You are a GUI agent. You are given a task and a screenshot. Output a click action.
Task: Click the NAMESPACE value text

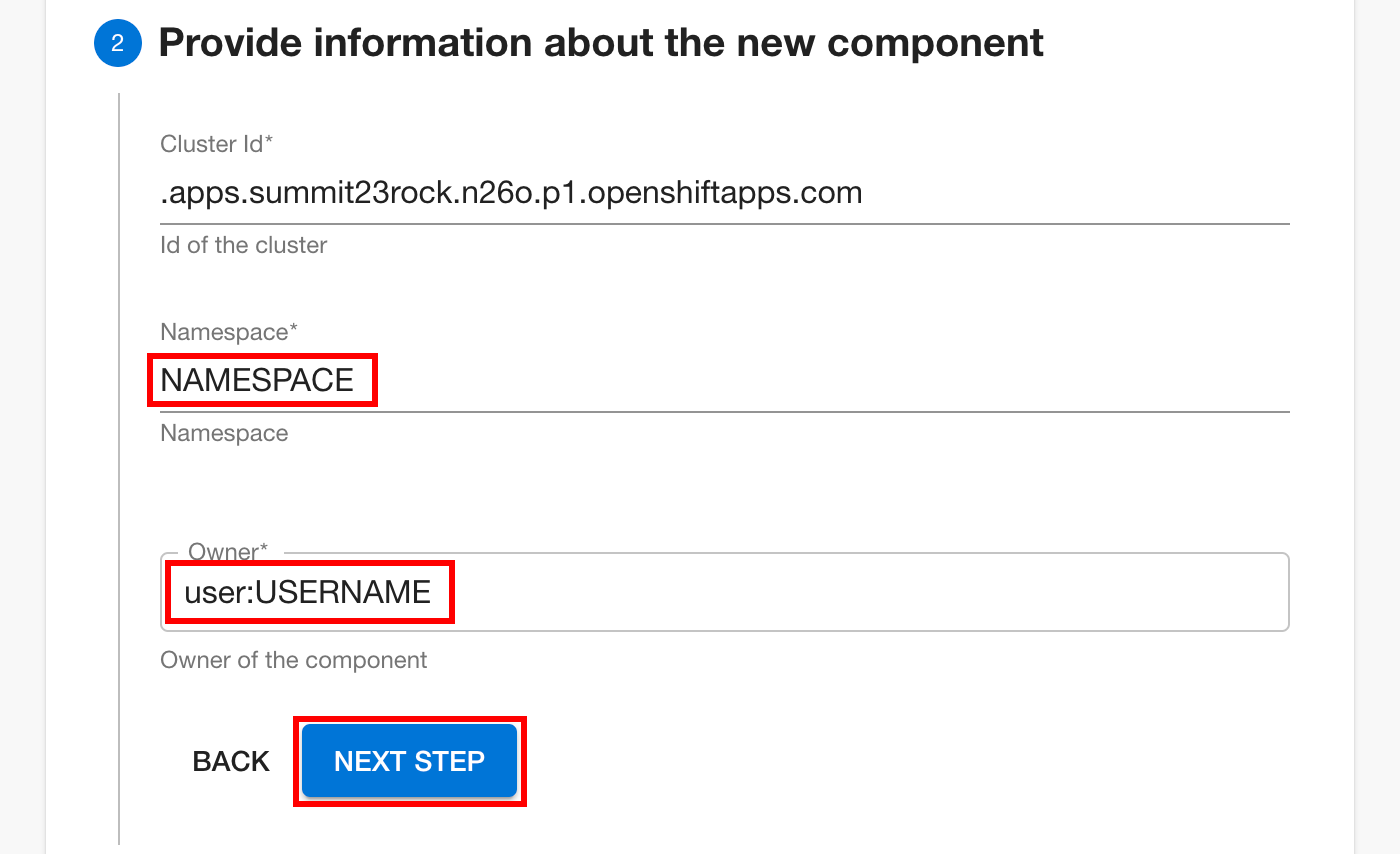pos(257,380)
